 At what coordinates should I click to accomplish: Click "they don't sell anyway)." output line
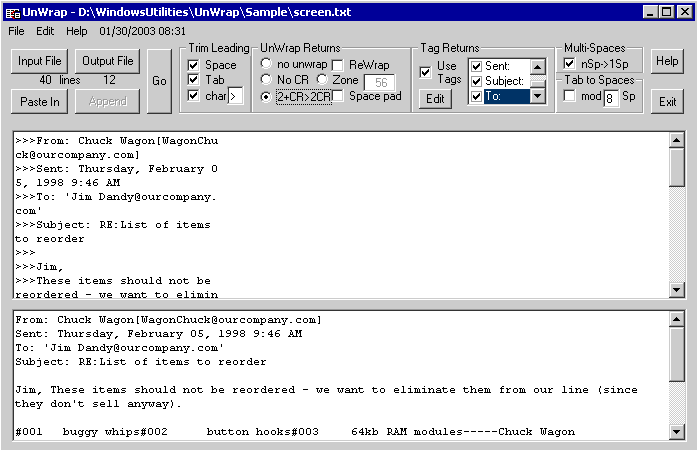pyautogui.click(x=98, y=404)
